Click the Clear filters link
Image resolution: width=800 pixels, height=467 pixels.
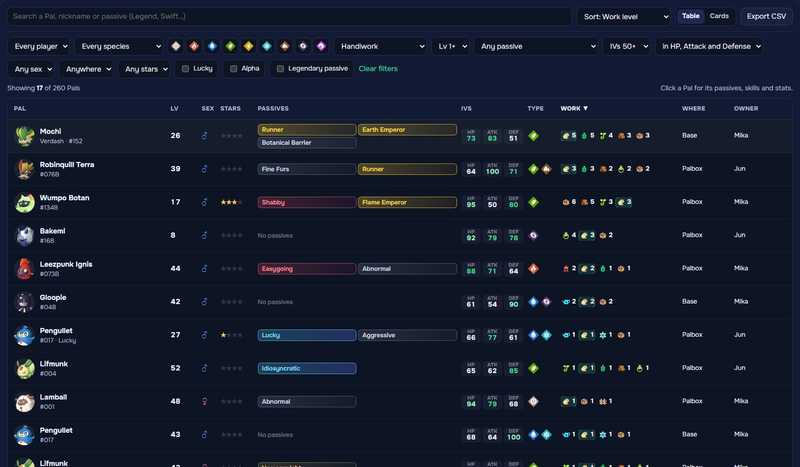[378, 68]
